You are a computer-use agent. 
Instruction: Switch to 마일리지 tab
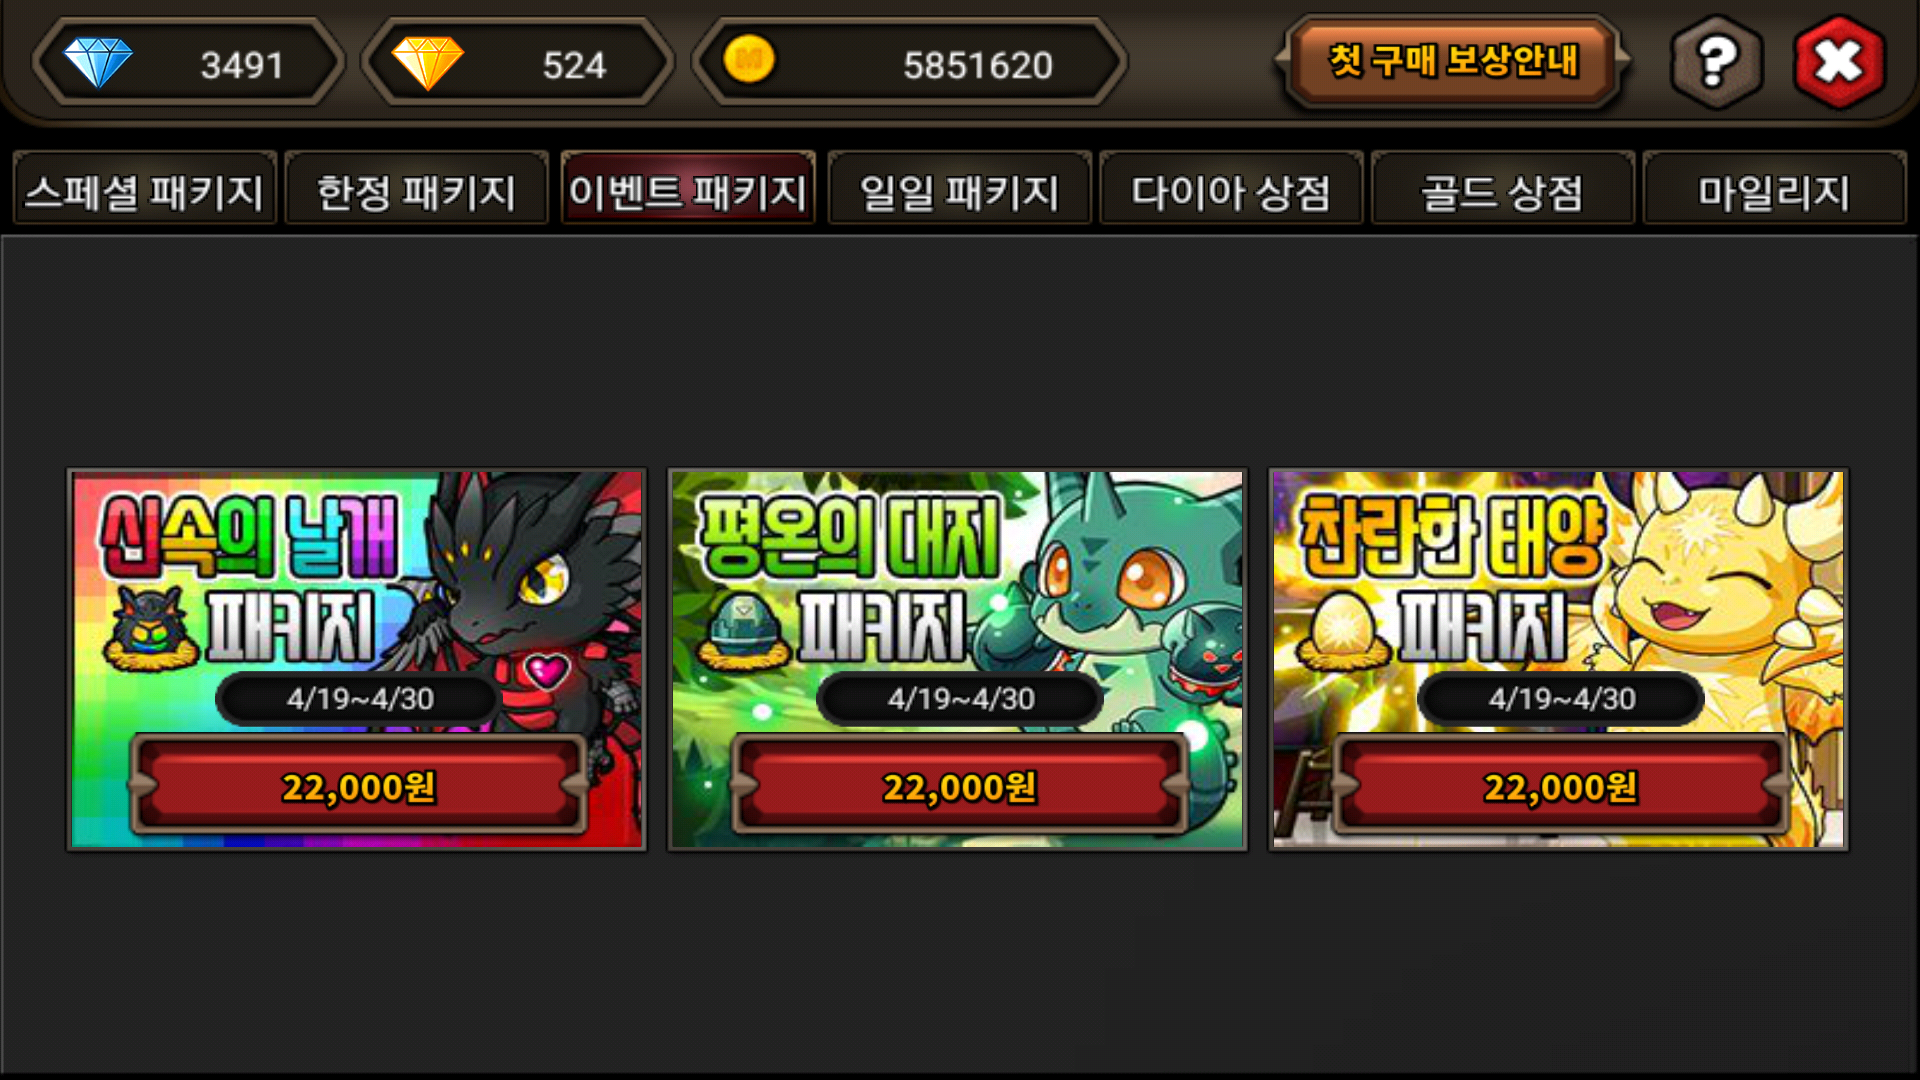click(x=1774, y=190)
